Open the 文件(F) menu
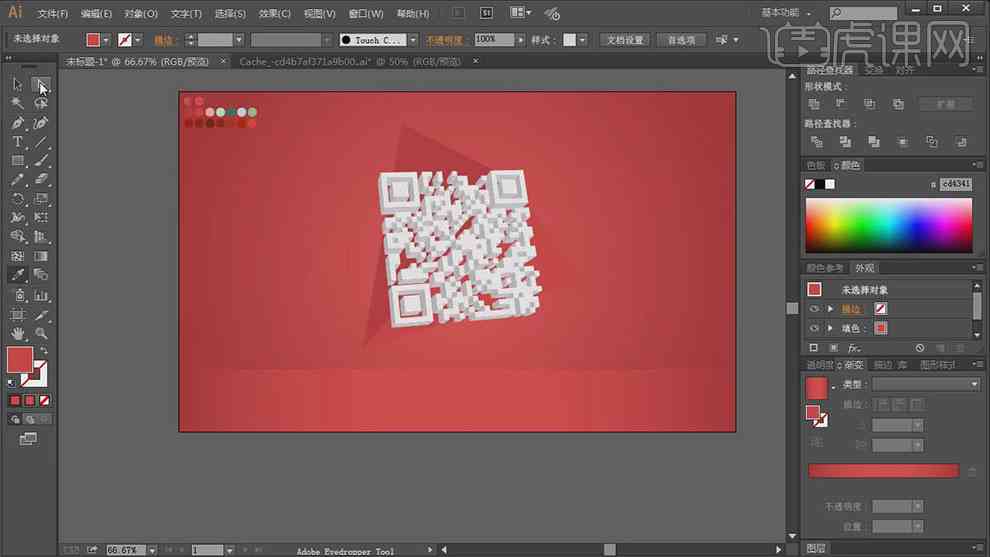Viewport: 990px width, 557px height. pyautogui.click(x=52, y=13)
